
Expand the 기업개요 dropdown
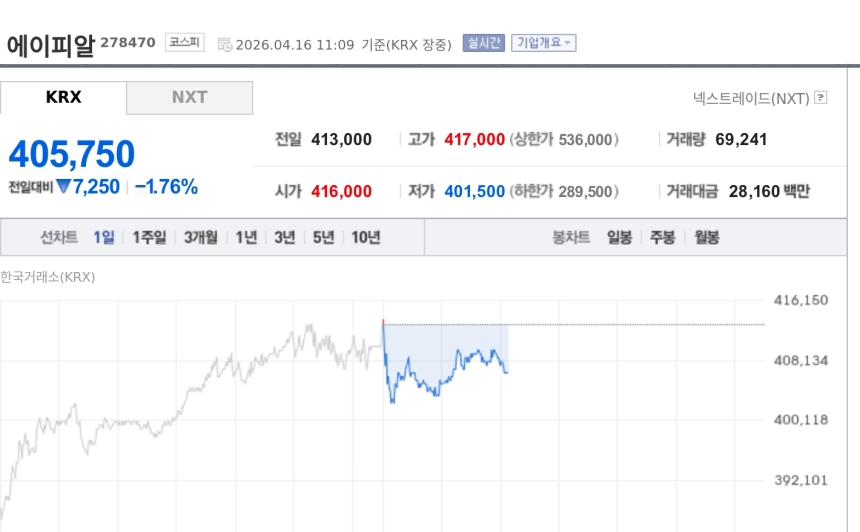543,43
